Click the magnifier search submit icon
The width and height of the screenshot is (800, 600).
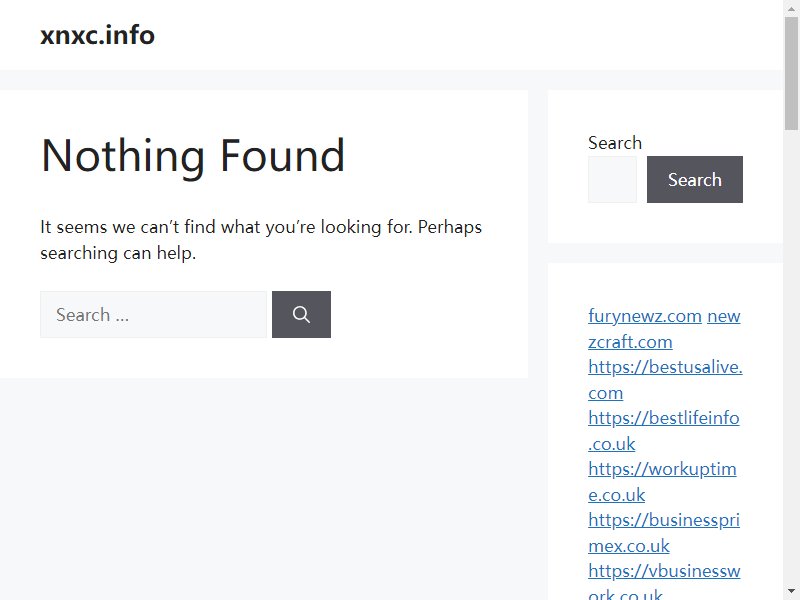[301, 314]
